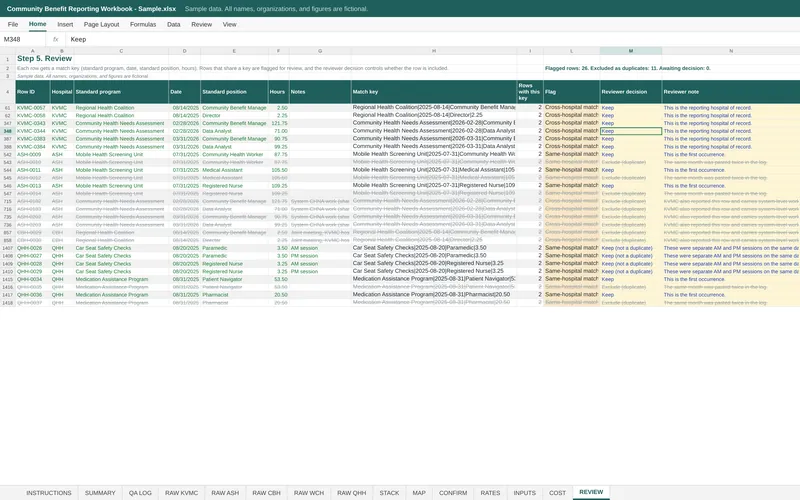Screen dimensions: 800x500
Task: Click the Flagged rows summary text
Action: (628, 68)
